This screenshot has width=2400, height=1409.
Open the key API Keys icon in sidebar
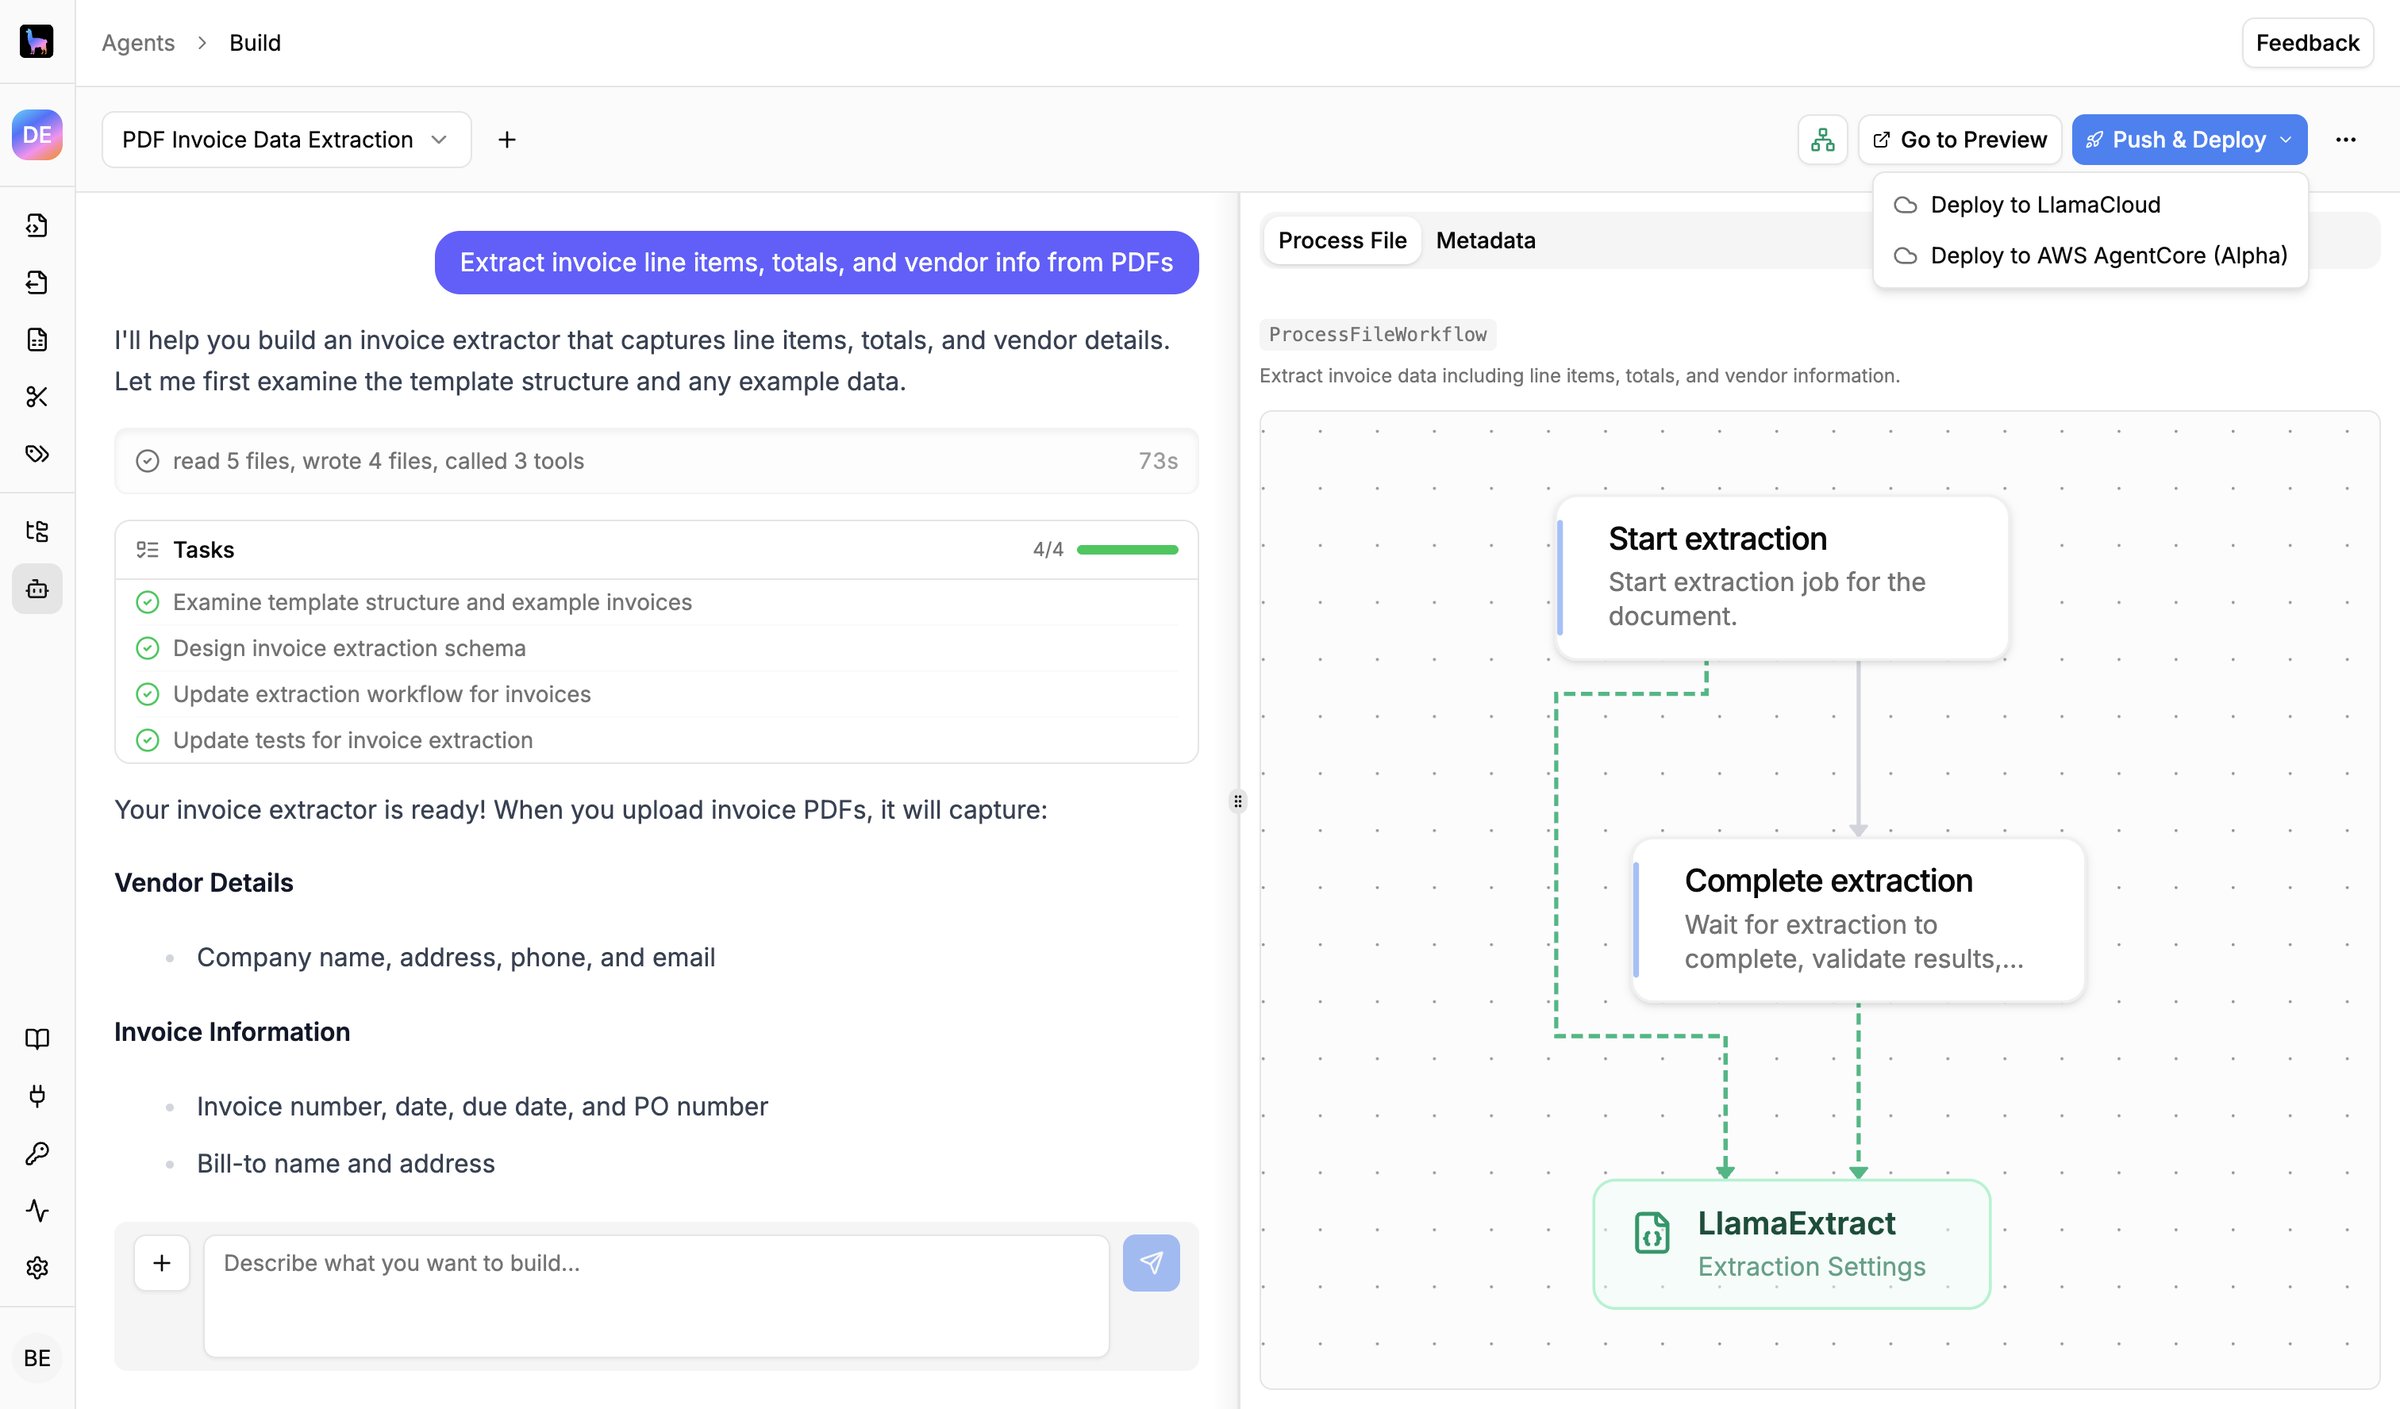pos(37,1153)
